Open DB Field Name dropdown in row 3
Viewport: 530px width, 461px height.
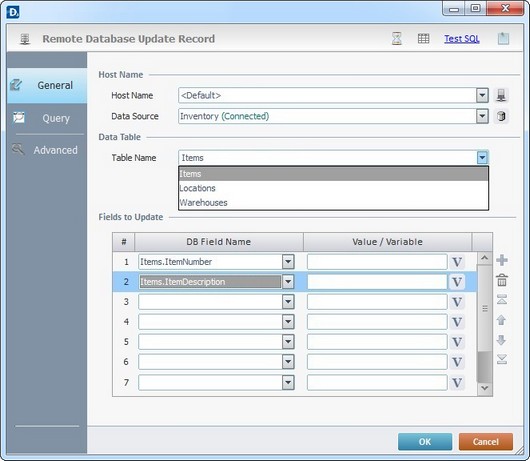(x=288, y=301)
